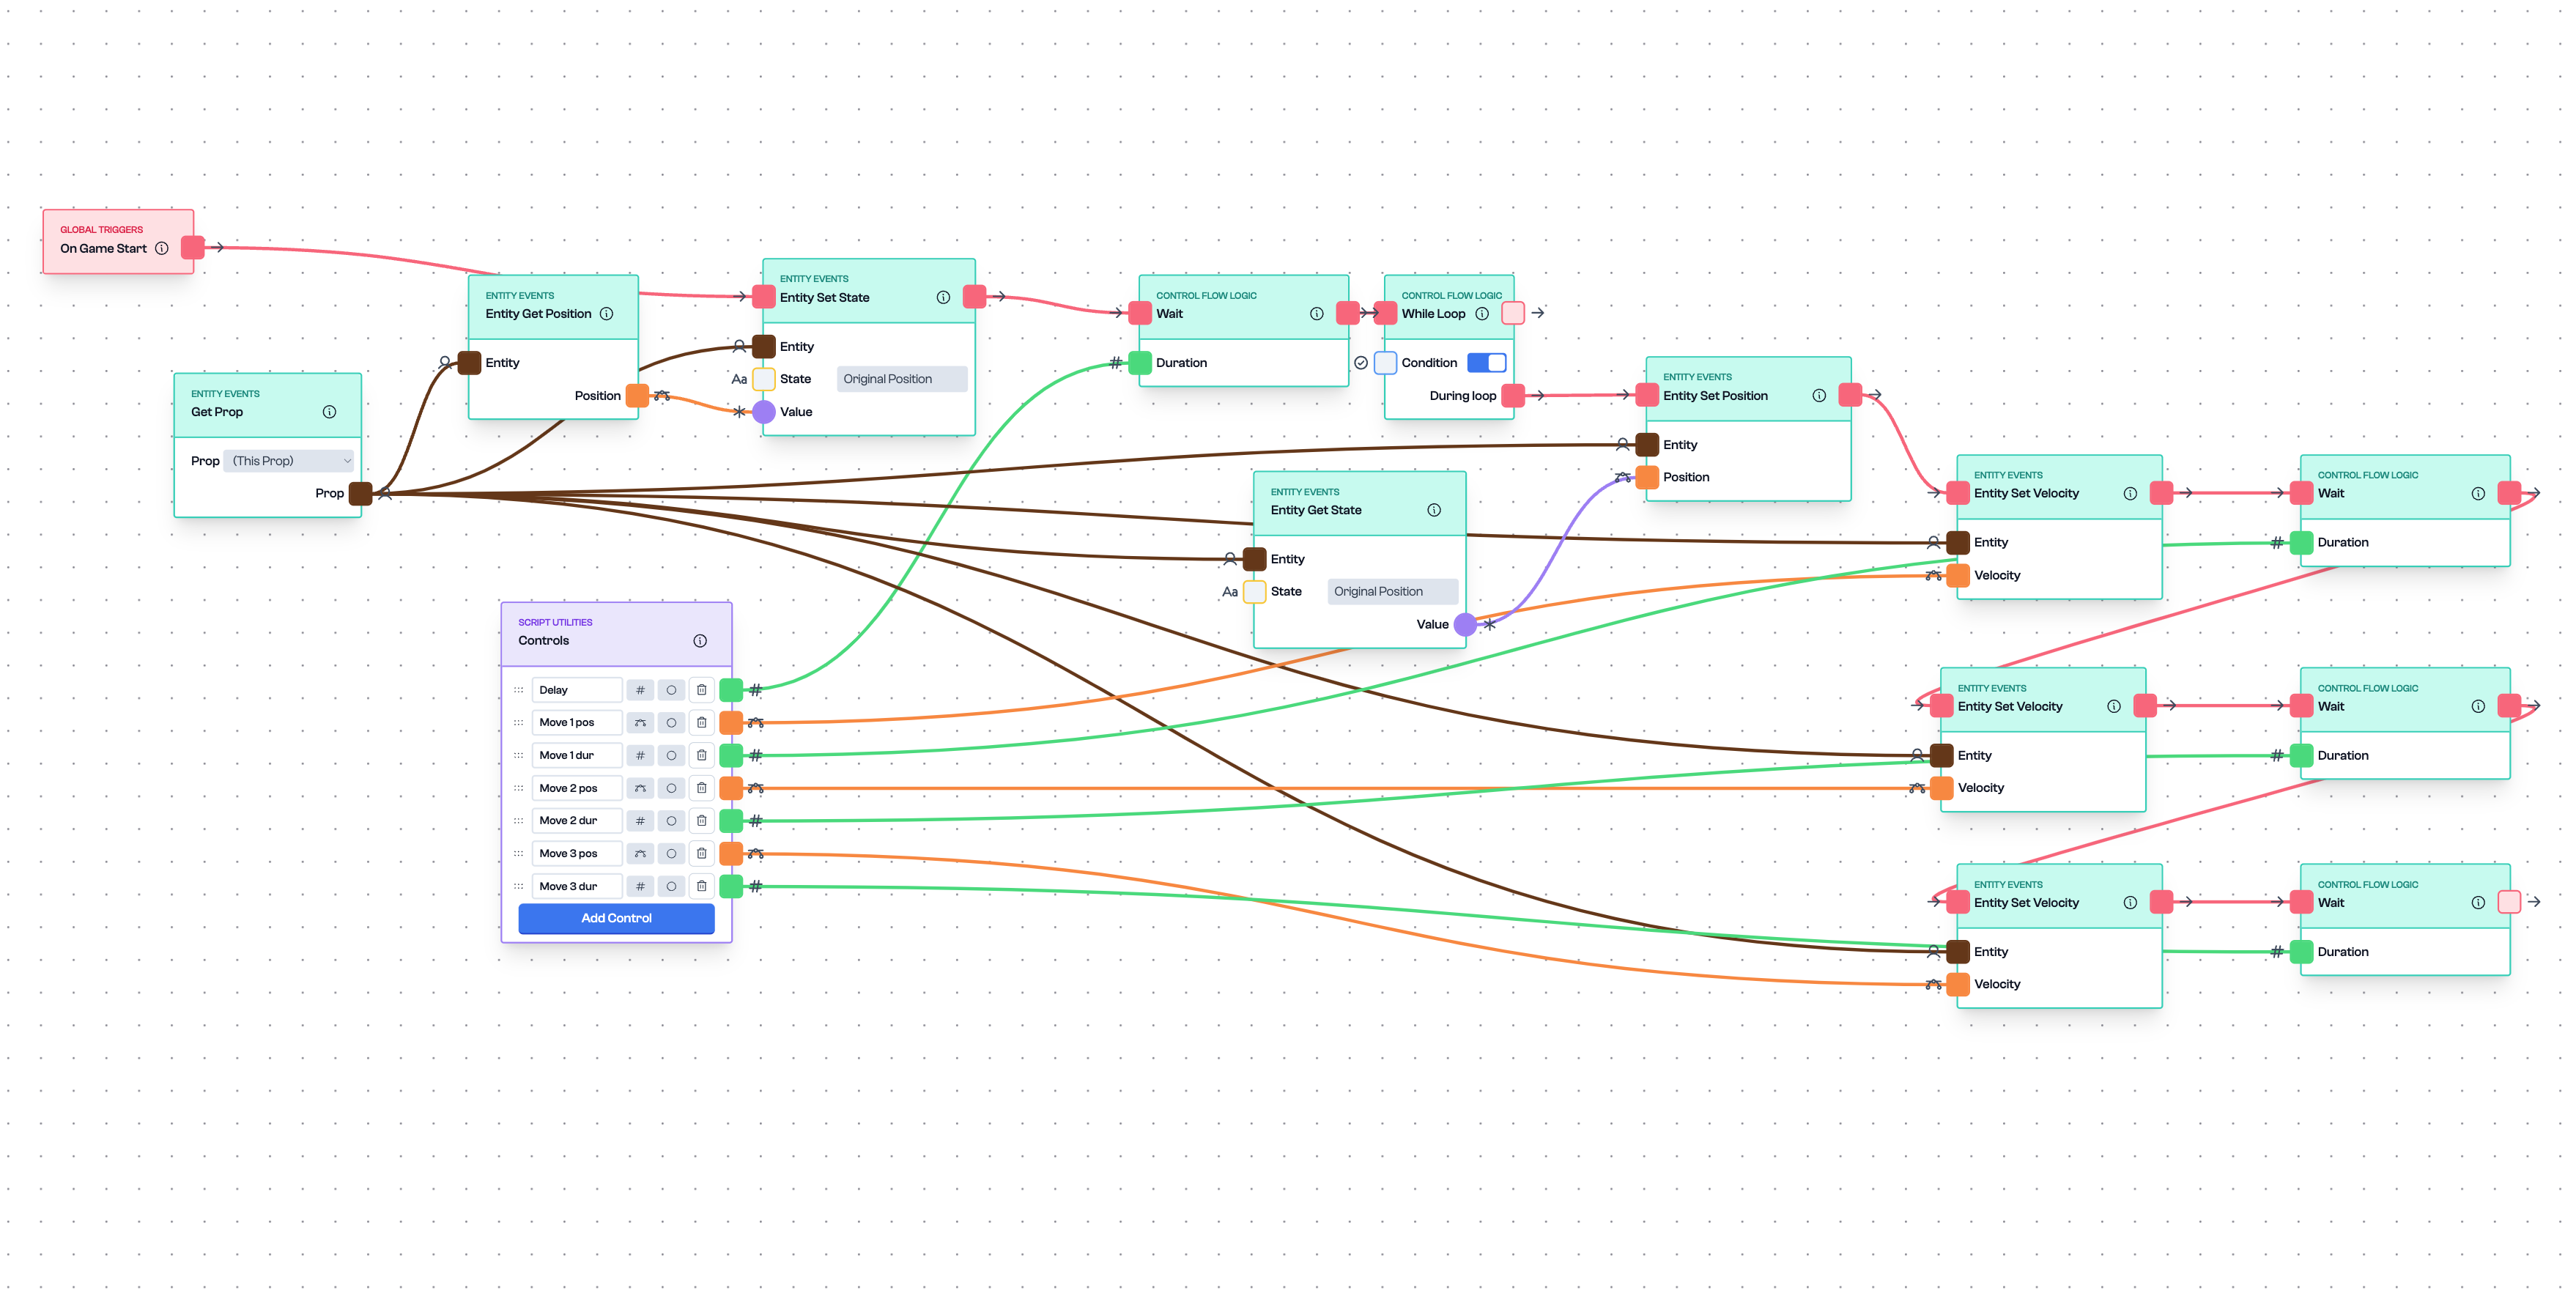Viewport: 2576px width, 1307px height.
Task: Click purple Value port on Entity Set State
Action: (x=764, y=412)
